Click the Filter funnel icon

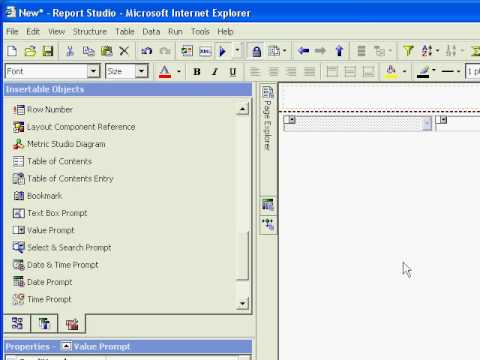coord(408,51)
